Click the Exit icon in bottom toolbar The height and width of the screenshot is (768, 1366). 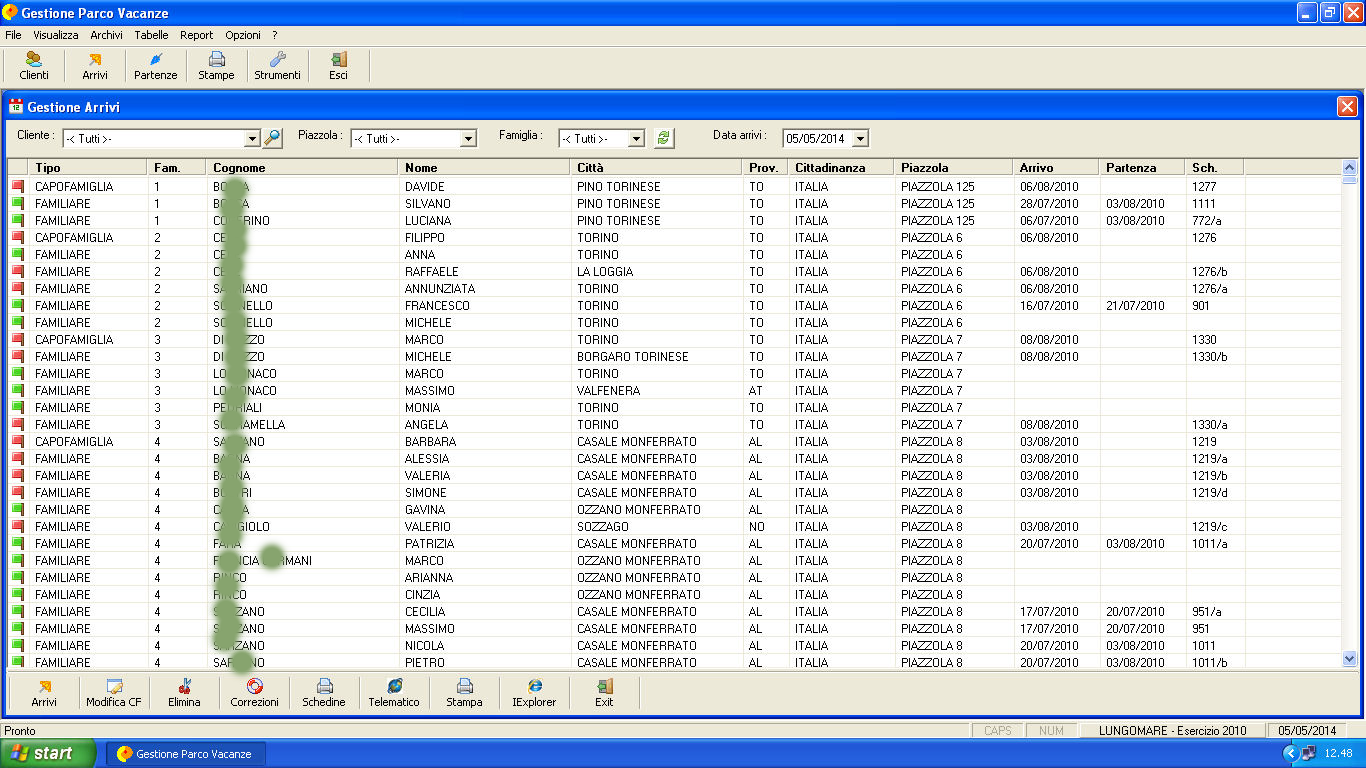click(x=604, y=693)
